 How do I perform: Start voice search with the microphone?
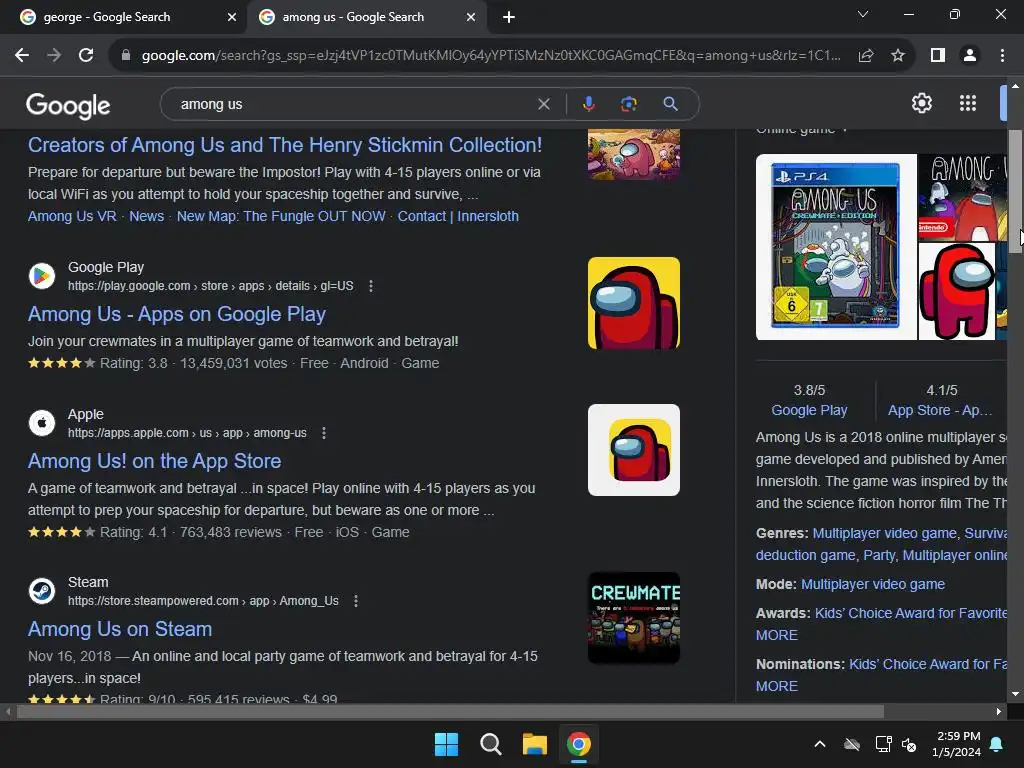point(588,104)
